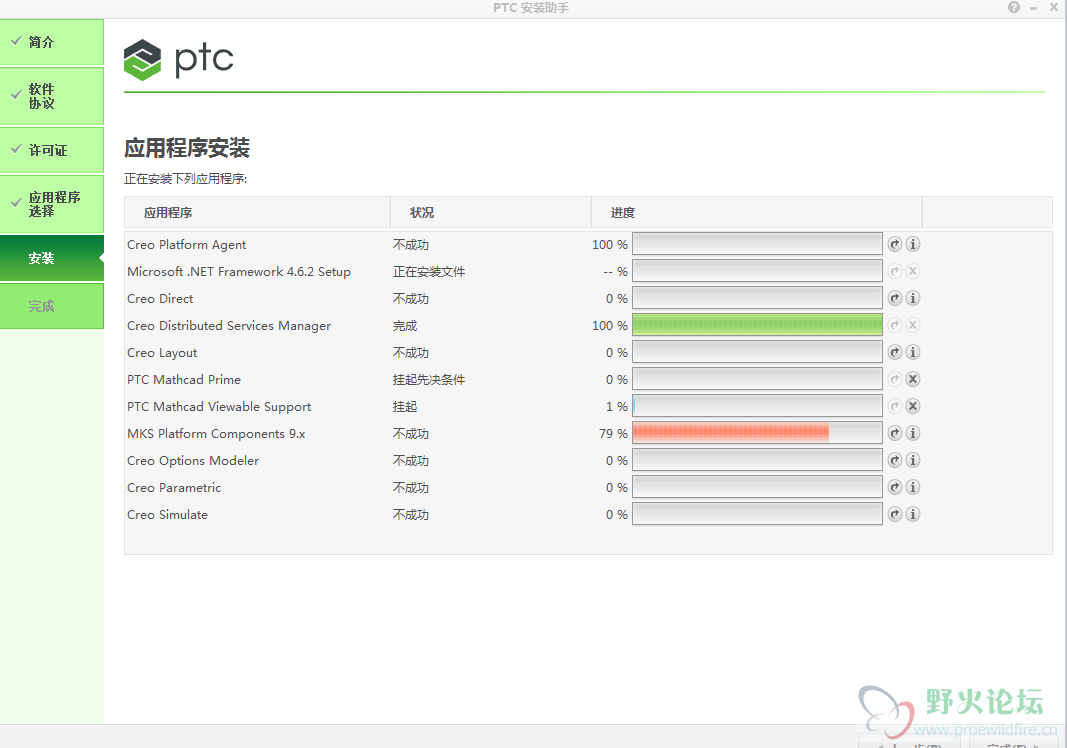The image size is (1067, 748).
Task: Open info icon for Creo Simulate
Action: coord(913,514)
